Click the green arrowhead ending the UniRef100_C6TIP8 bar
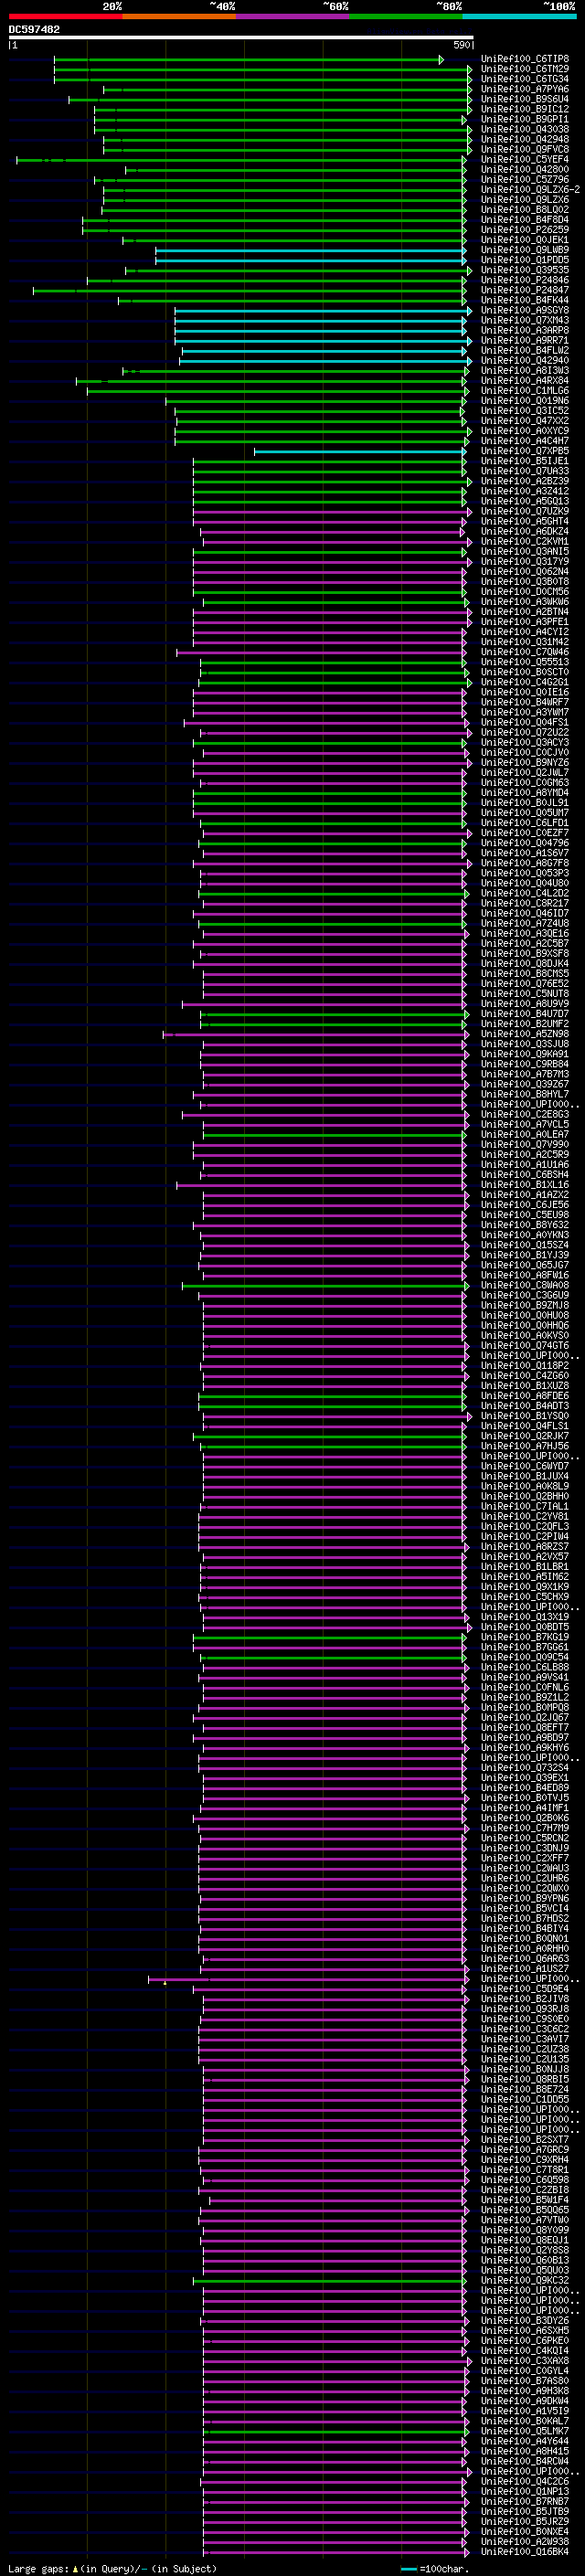Screen dimensions: 585x2576 click(x=441, y=60)
